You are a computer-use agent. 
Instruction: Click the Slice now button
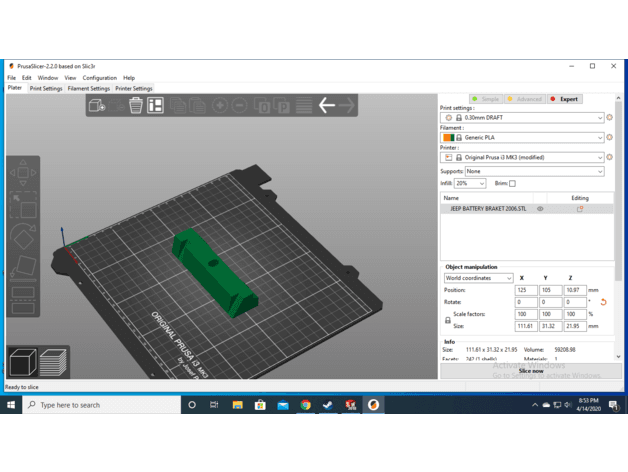coord(531,371)
